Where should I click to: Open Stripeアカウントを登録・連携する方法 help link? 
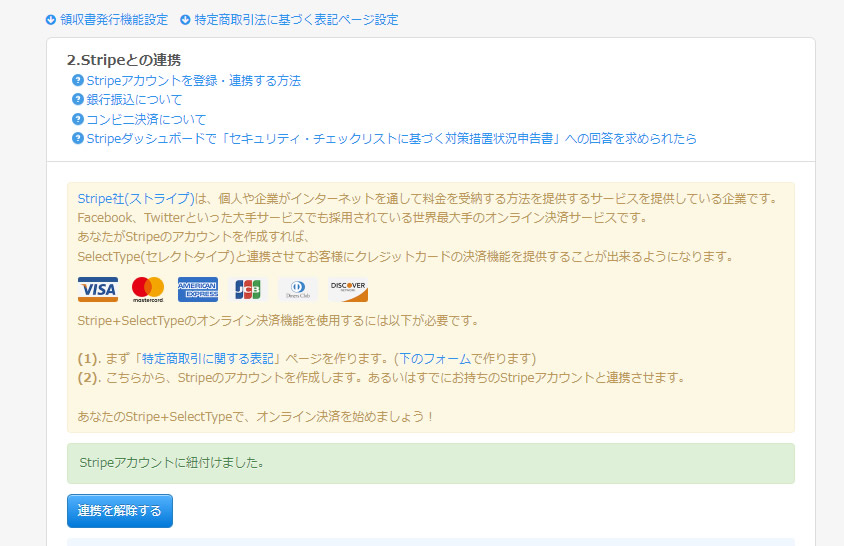click(193, 81)
